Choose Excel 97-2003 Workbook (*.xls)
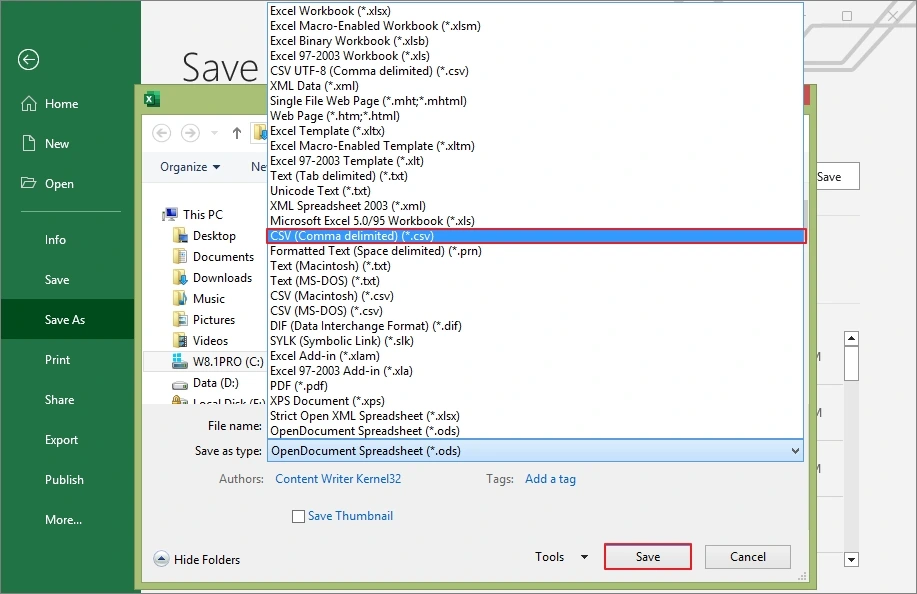This screenshot has height=594, width=917. pyautogui.click(x=535, y=56)
